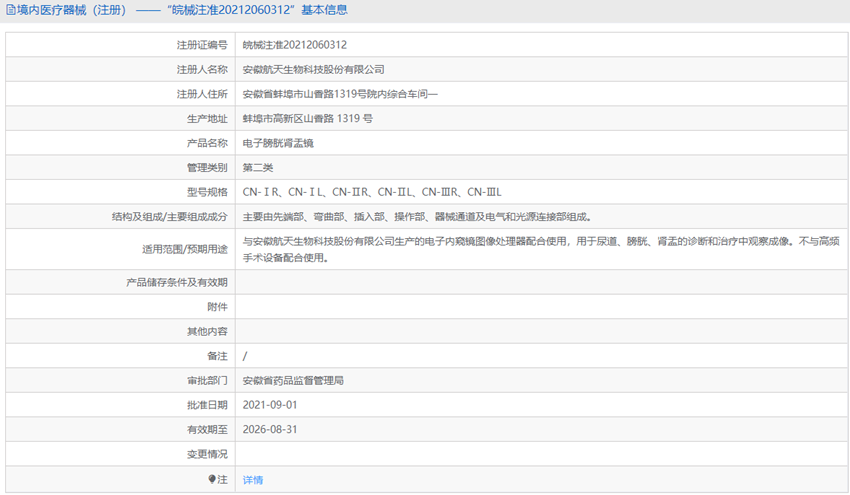The width and height of the screenshot is (850, 495).
Task: Click the 注册人名称 label
Action: (202, 69)
